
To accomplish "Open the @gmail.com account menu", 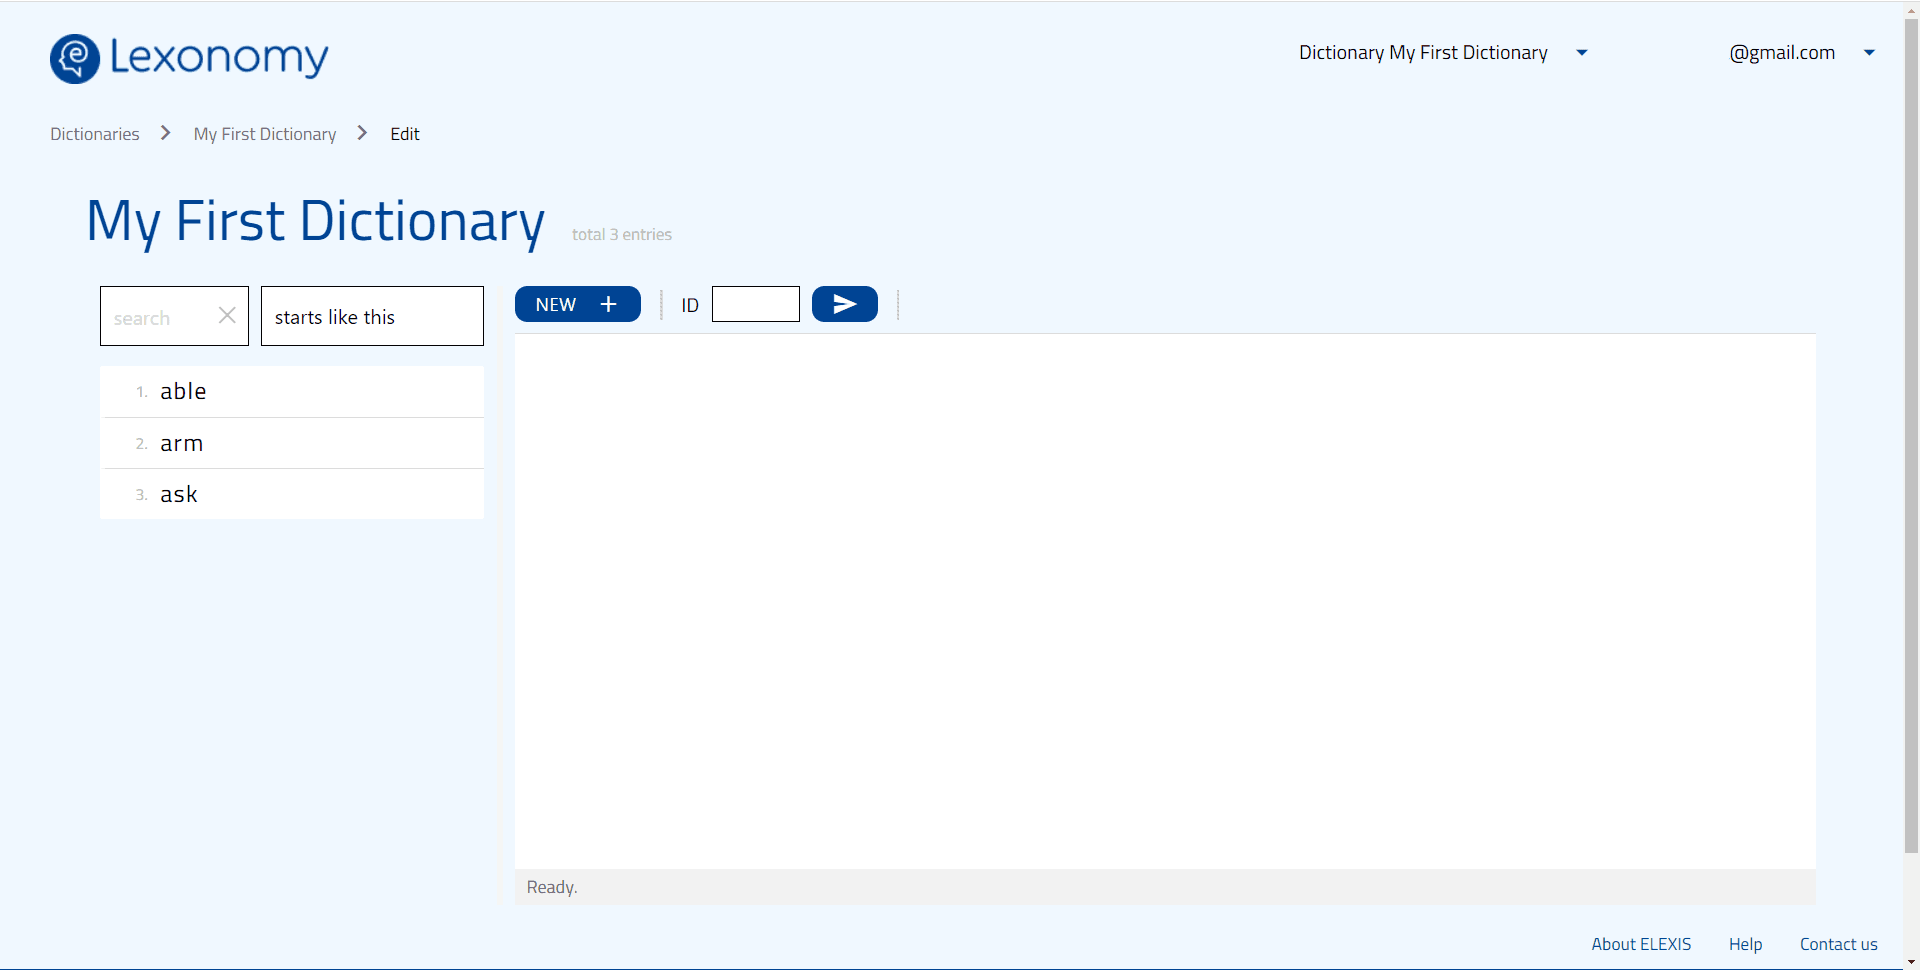I will click(1781, 52).
